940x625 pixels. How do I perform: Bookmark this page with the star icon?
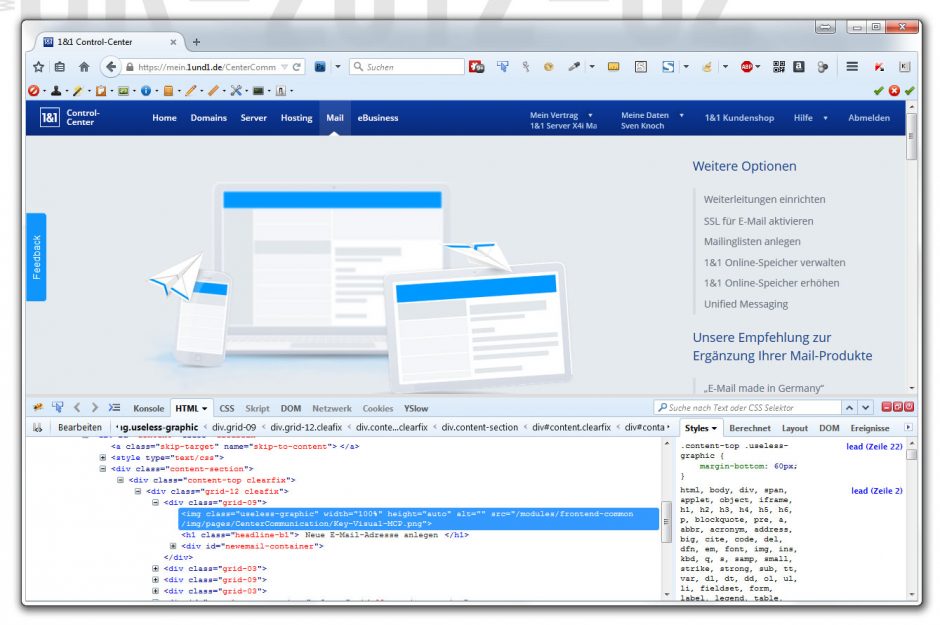38,67
